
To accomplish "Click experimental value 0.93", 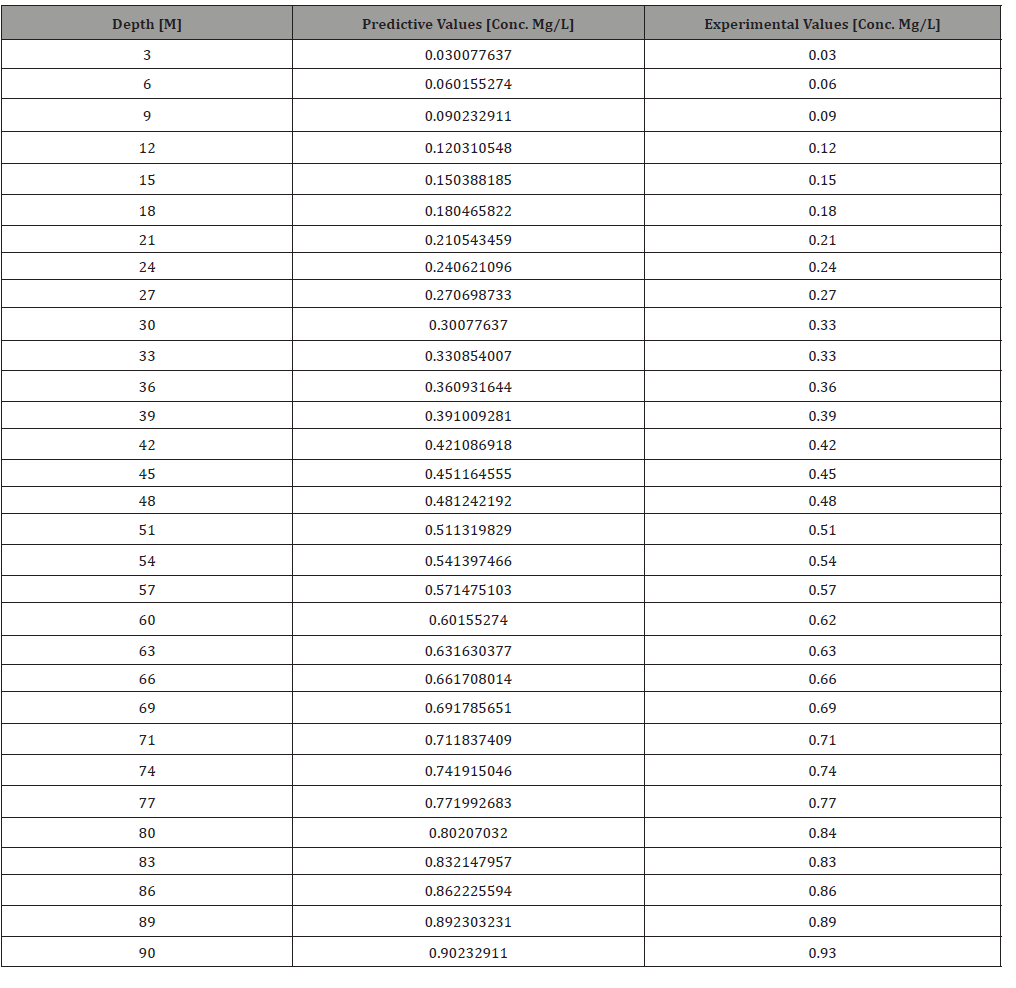I will coord(822,953).
